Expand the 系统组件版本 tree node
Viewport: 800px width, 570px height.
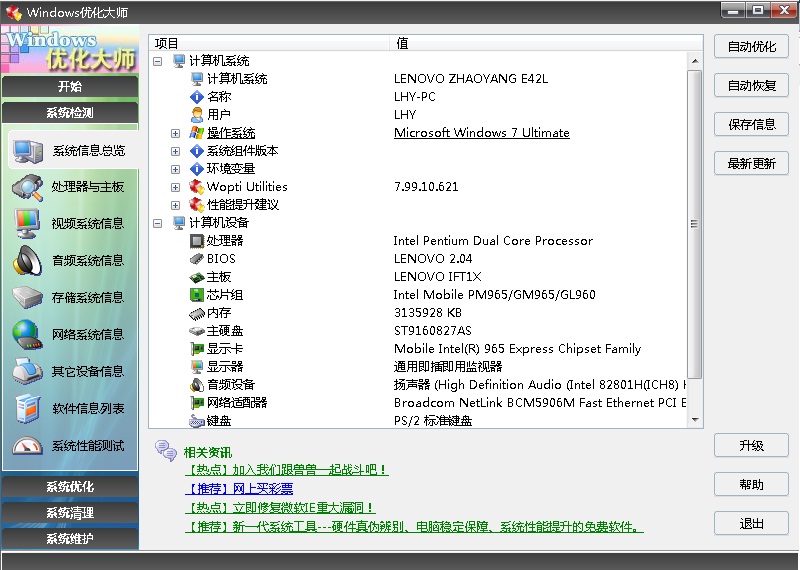tap(176, 152)
